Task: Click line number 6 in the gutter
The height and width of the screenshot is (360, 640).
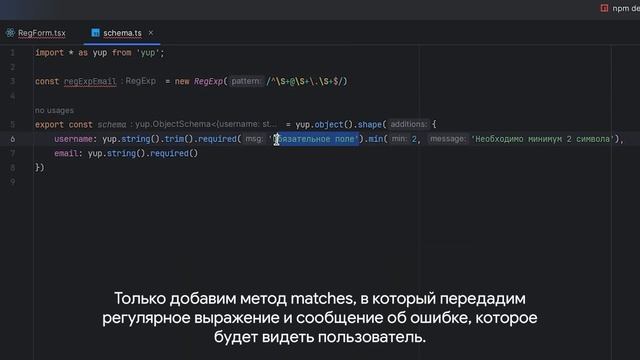Action: click(x=13, y=139)
